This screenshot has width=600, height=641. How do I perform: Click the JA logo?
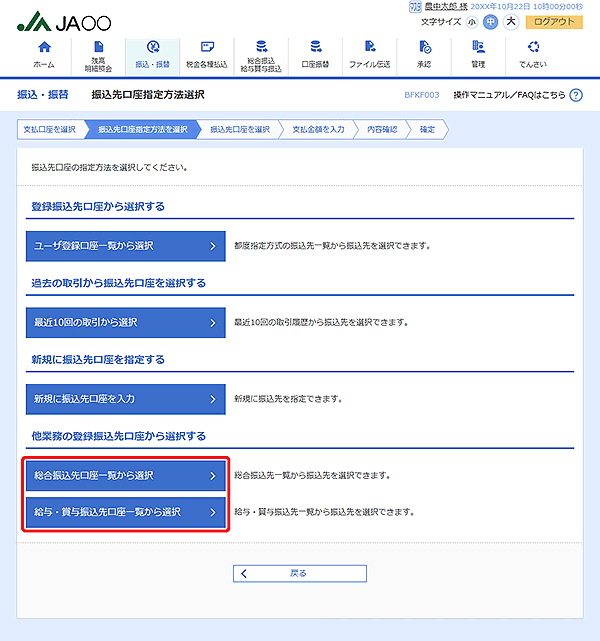tap(64, 22)
